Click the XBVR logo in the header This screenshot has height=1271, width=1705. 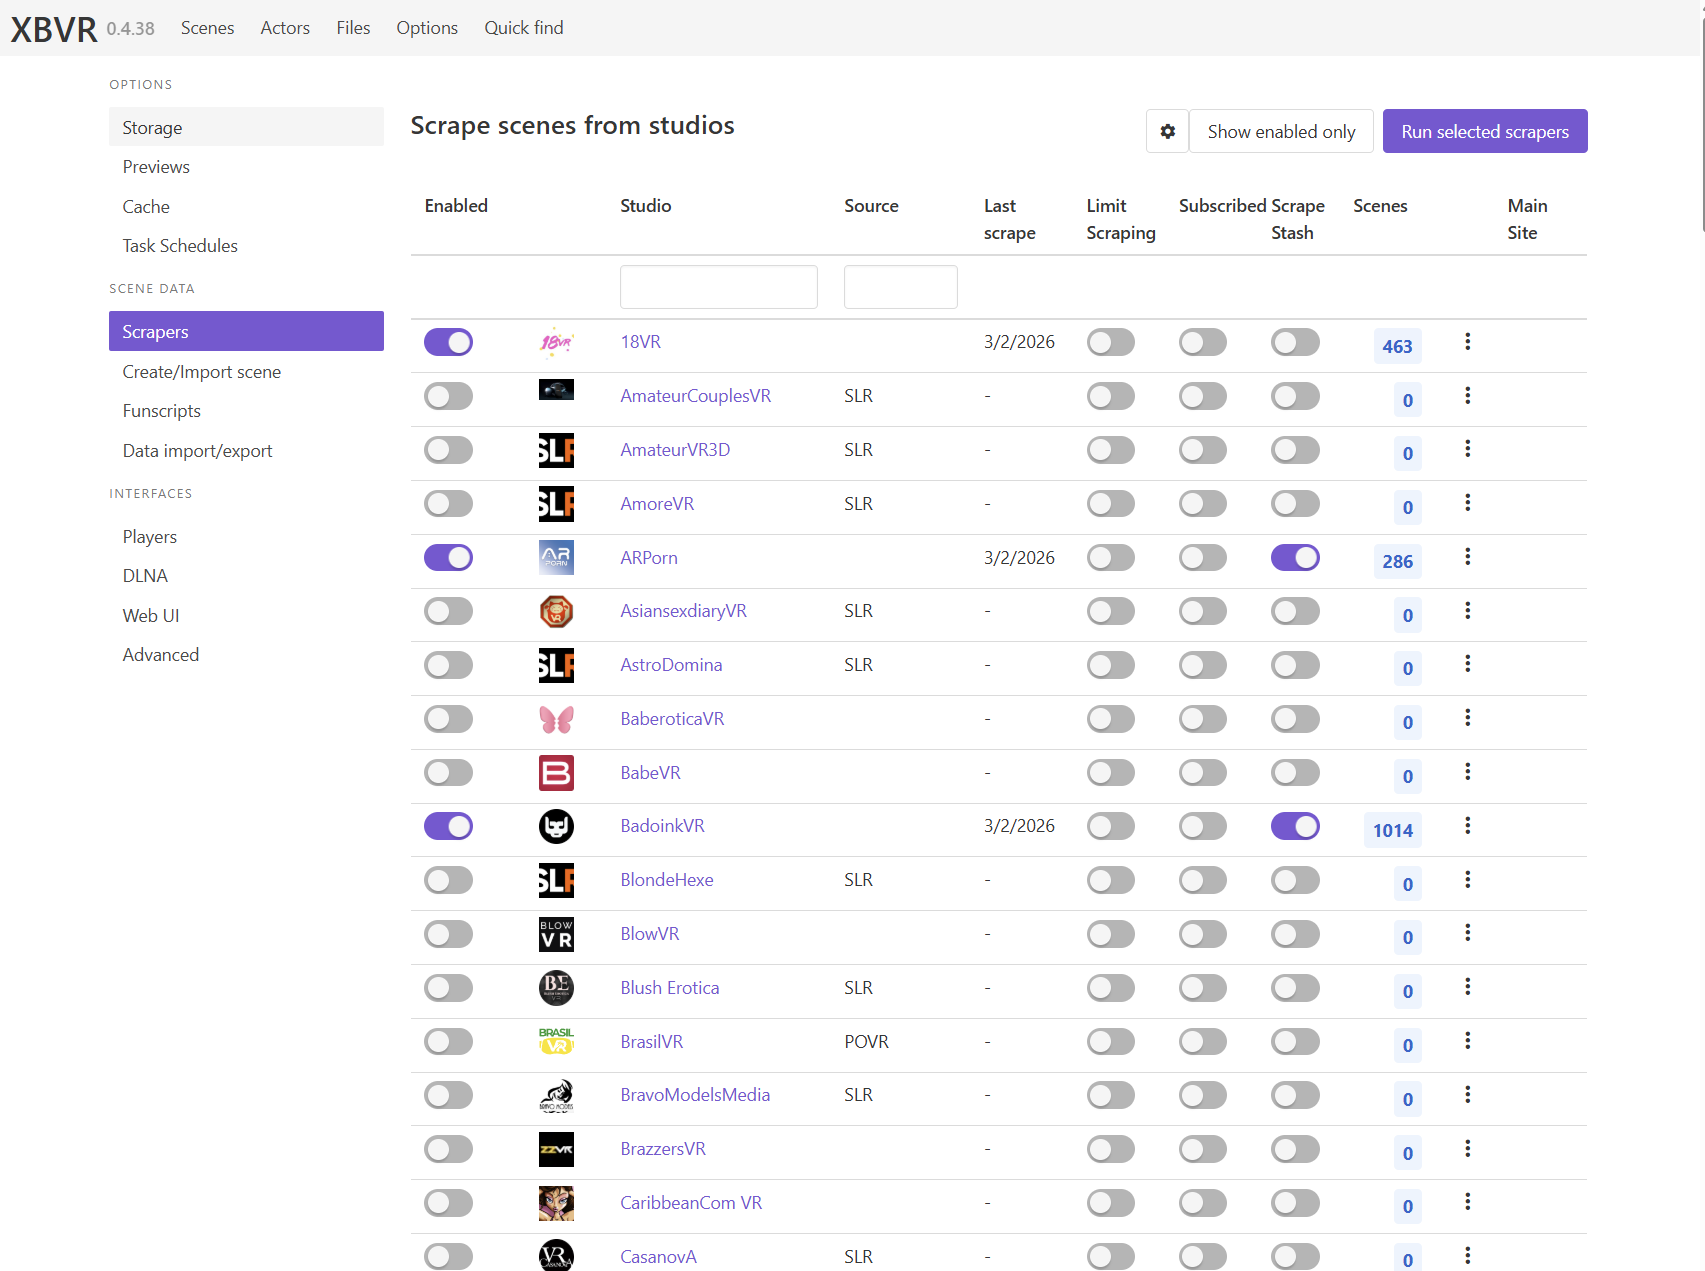click(x=52, y=28)
